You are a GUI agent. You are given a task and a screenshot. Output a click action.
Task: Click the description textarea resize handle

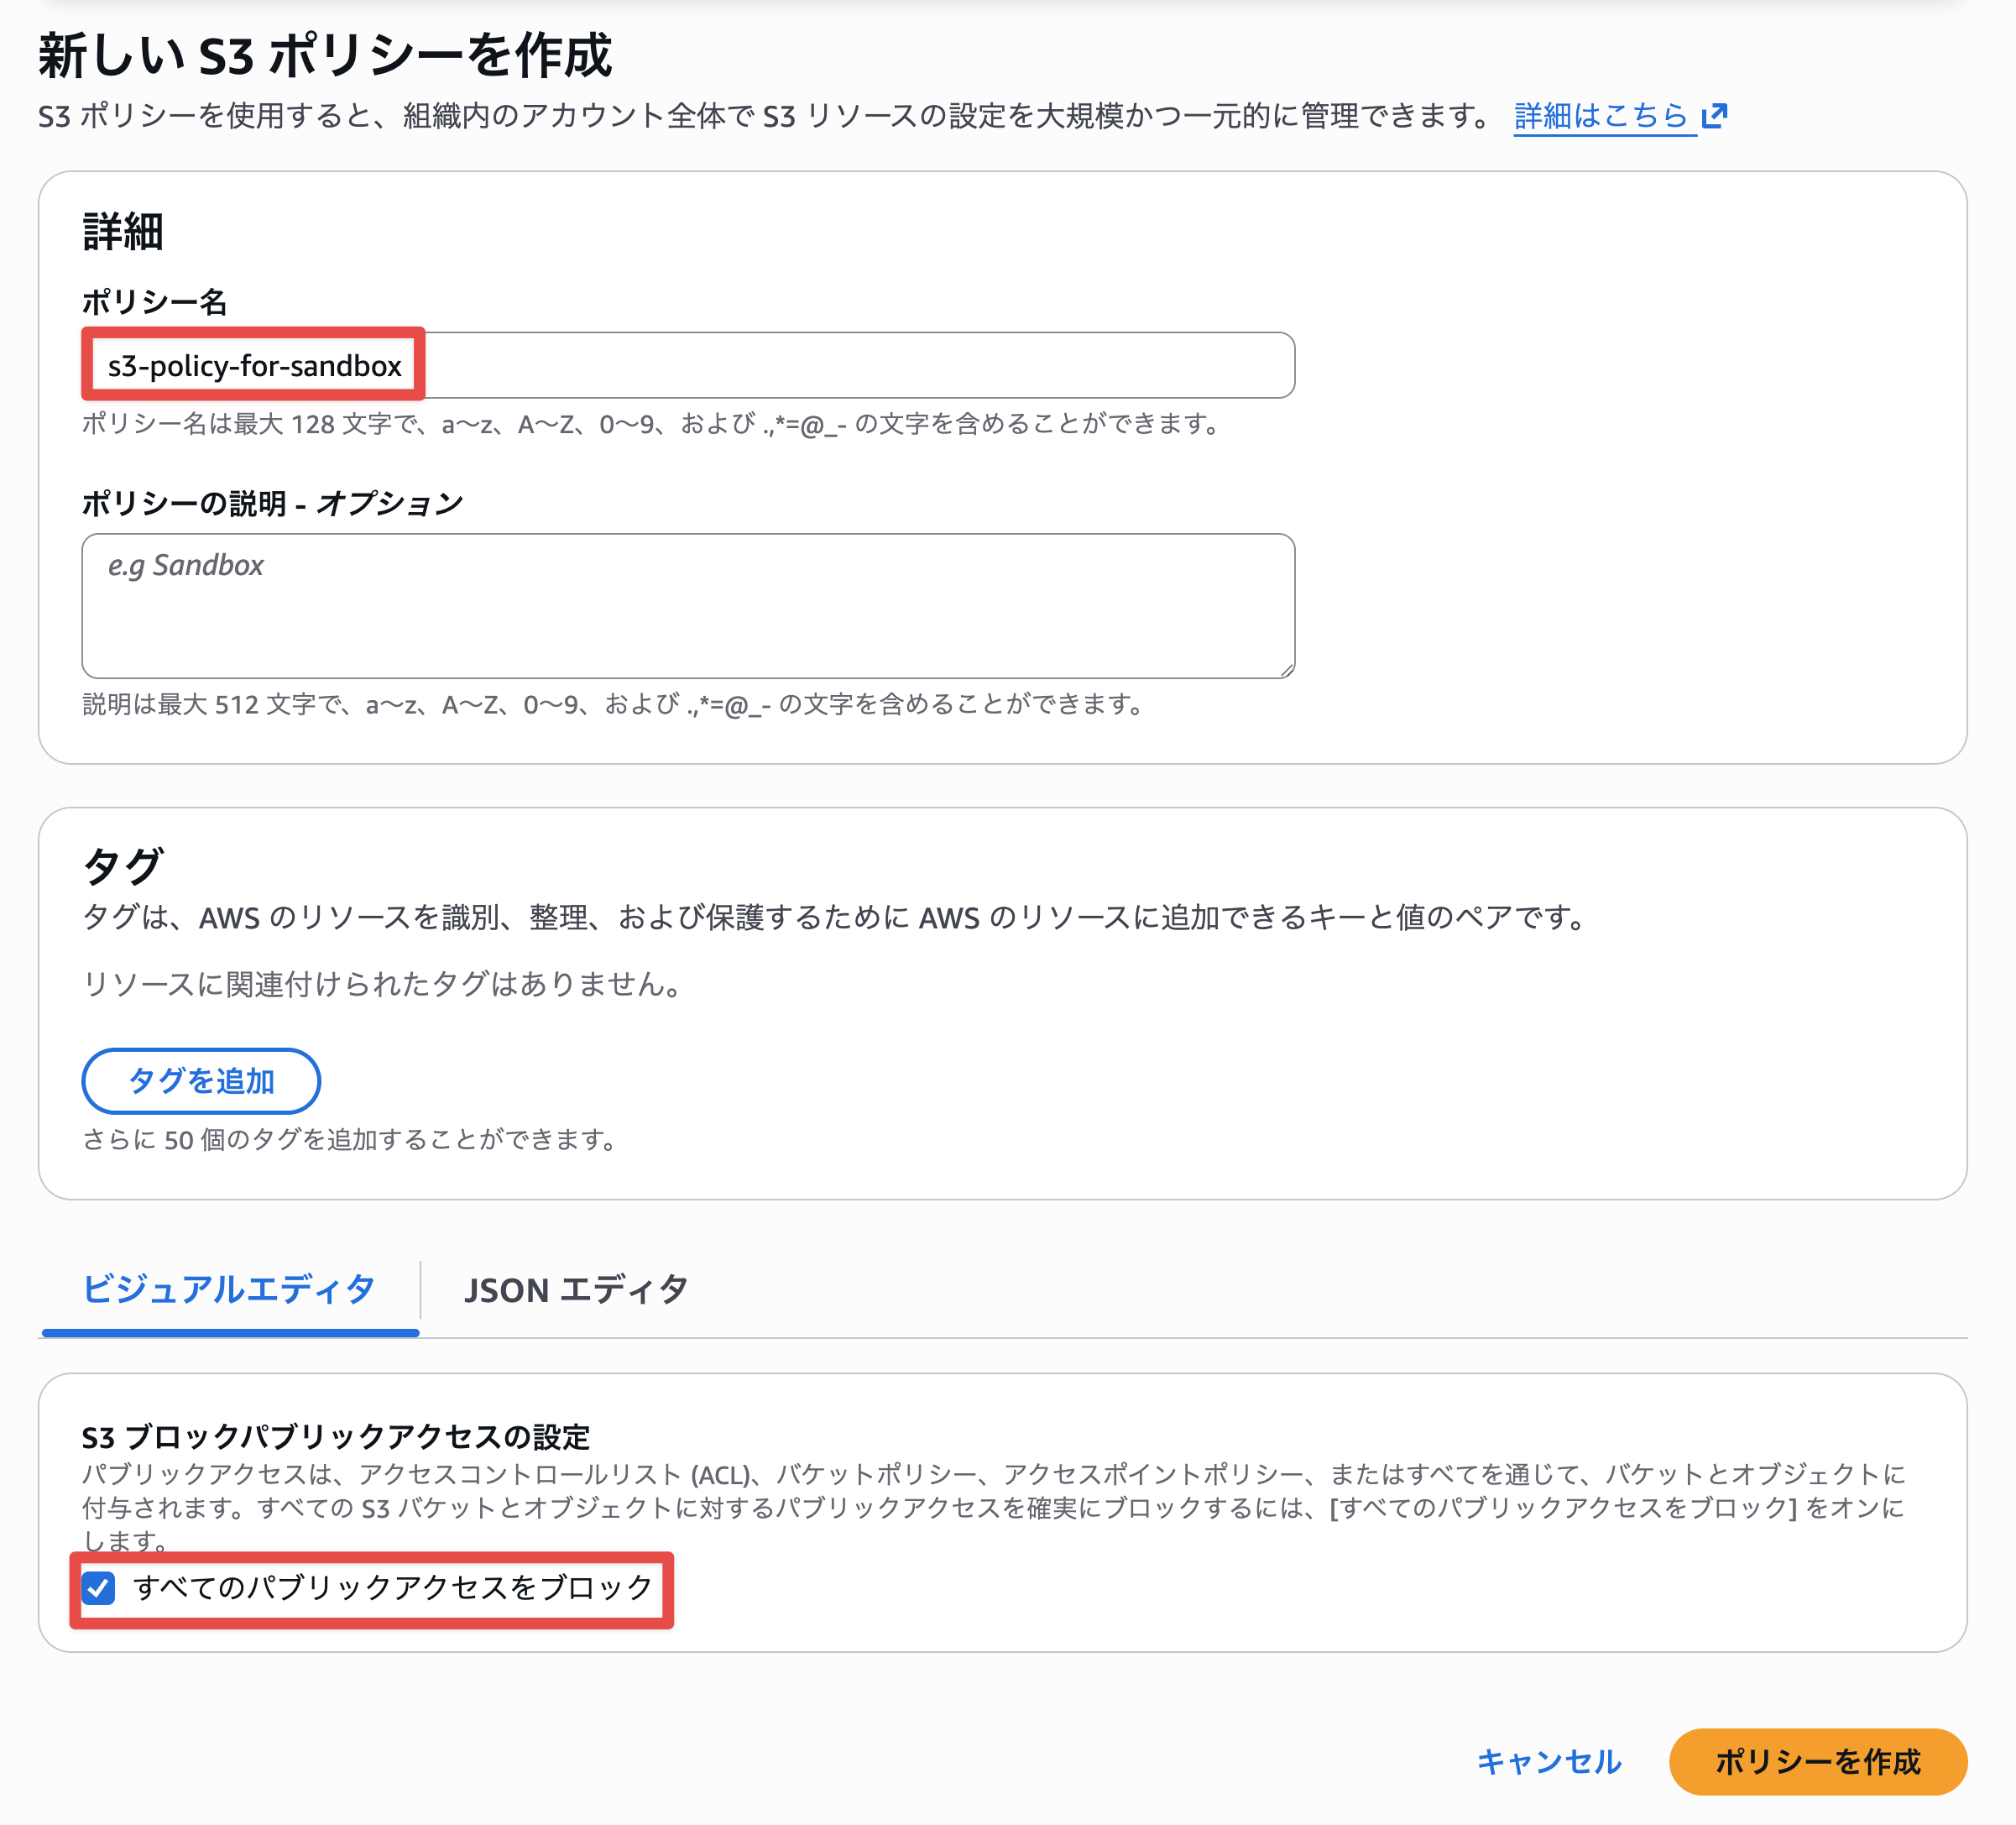coord(1287,670)
